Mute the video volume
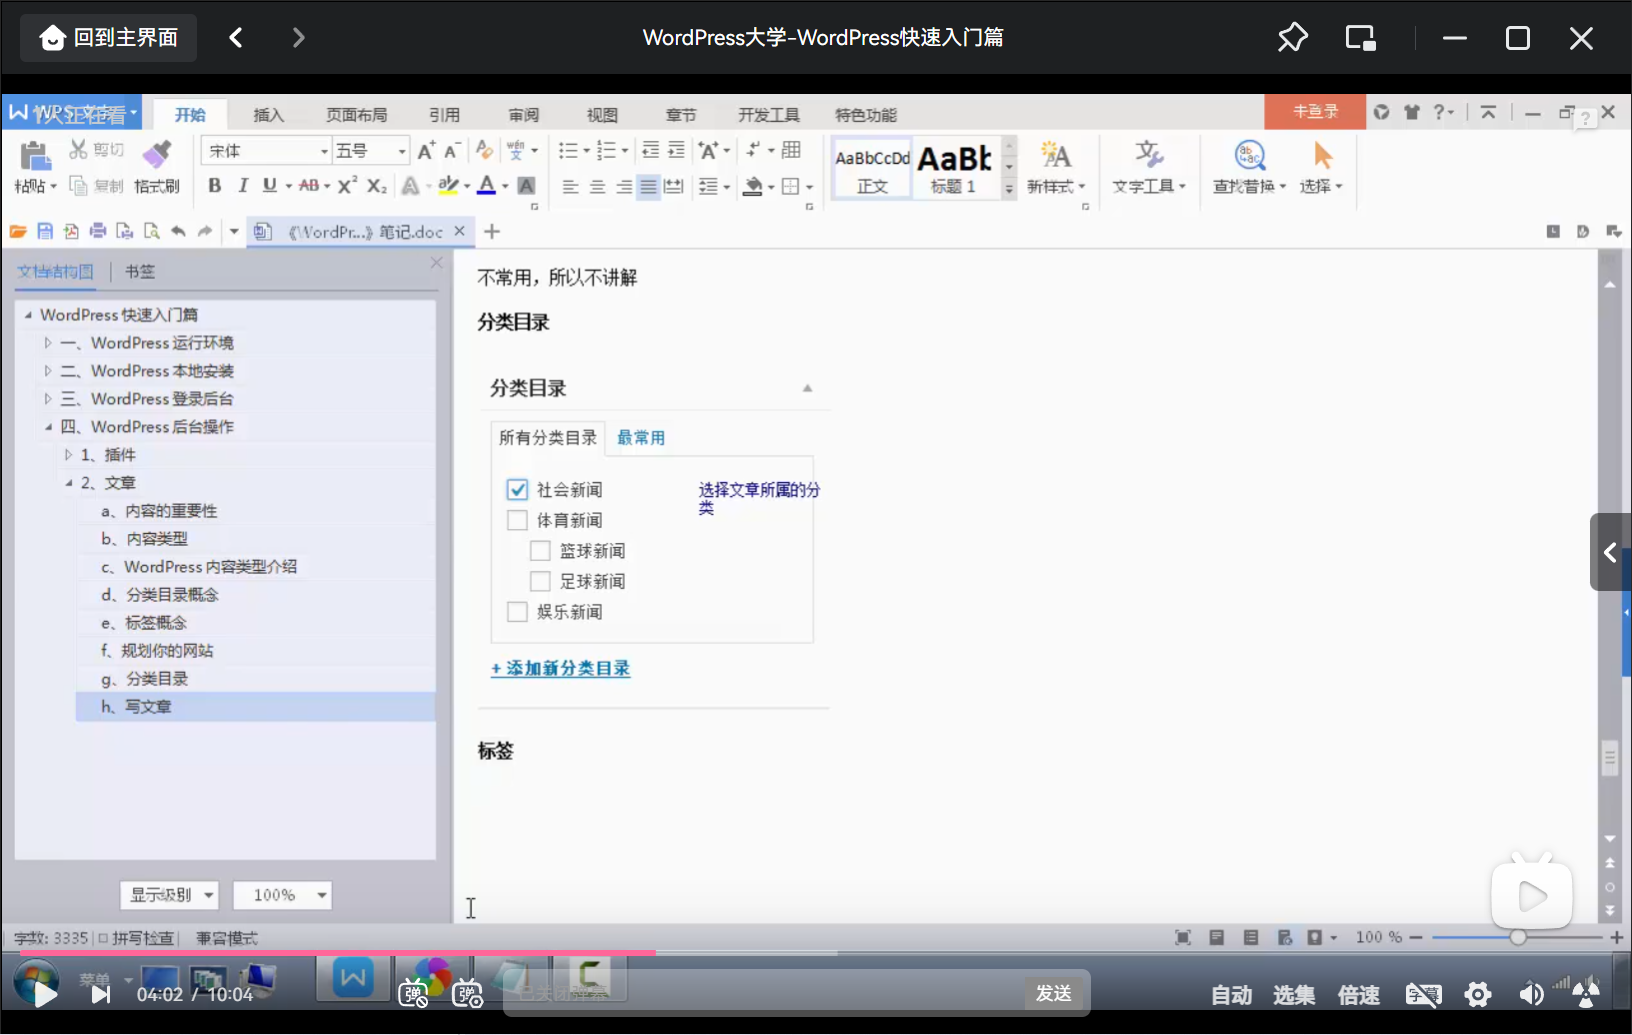Viewport: 1632px width, 1035px height. (x=1531, y=994)
